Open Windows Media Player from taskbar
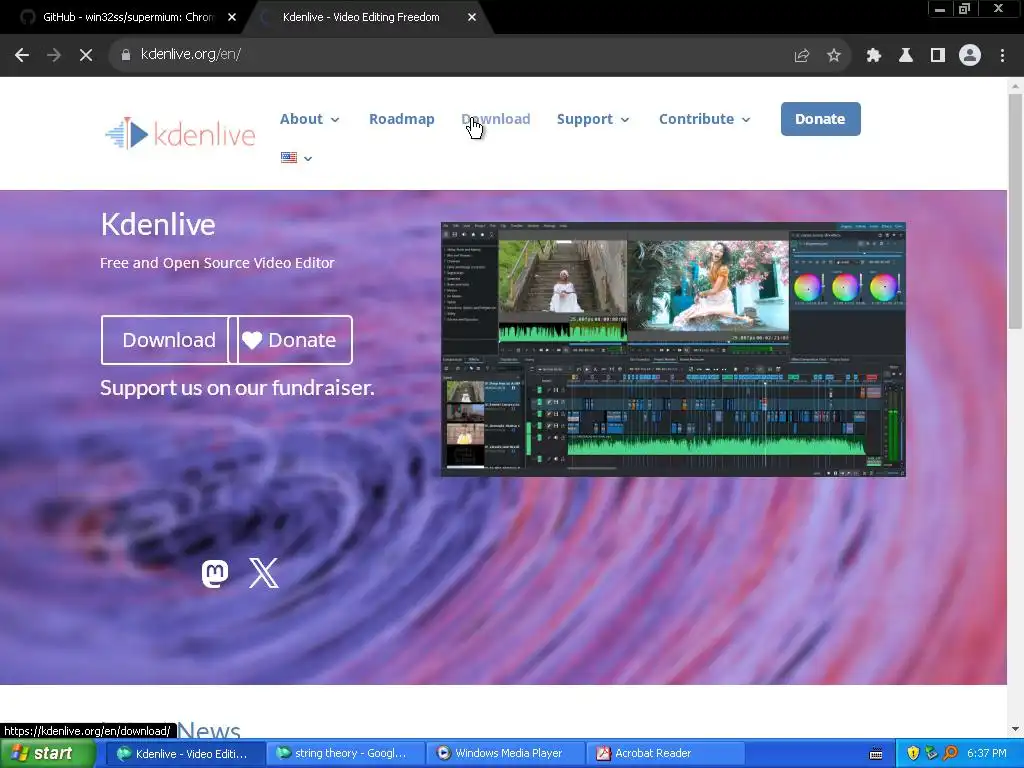 click(505, 754)
